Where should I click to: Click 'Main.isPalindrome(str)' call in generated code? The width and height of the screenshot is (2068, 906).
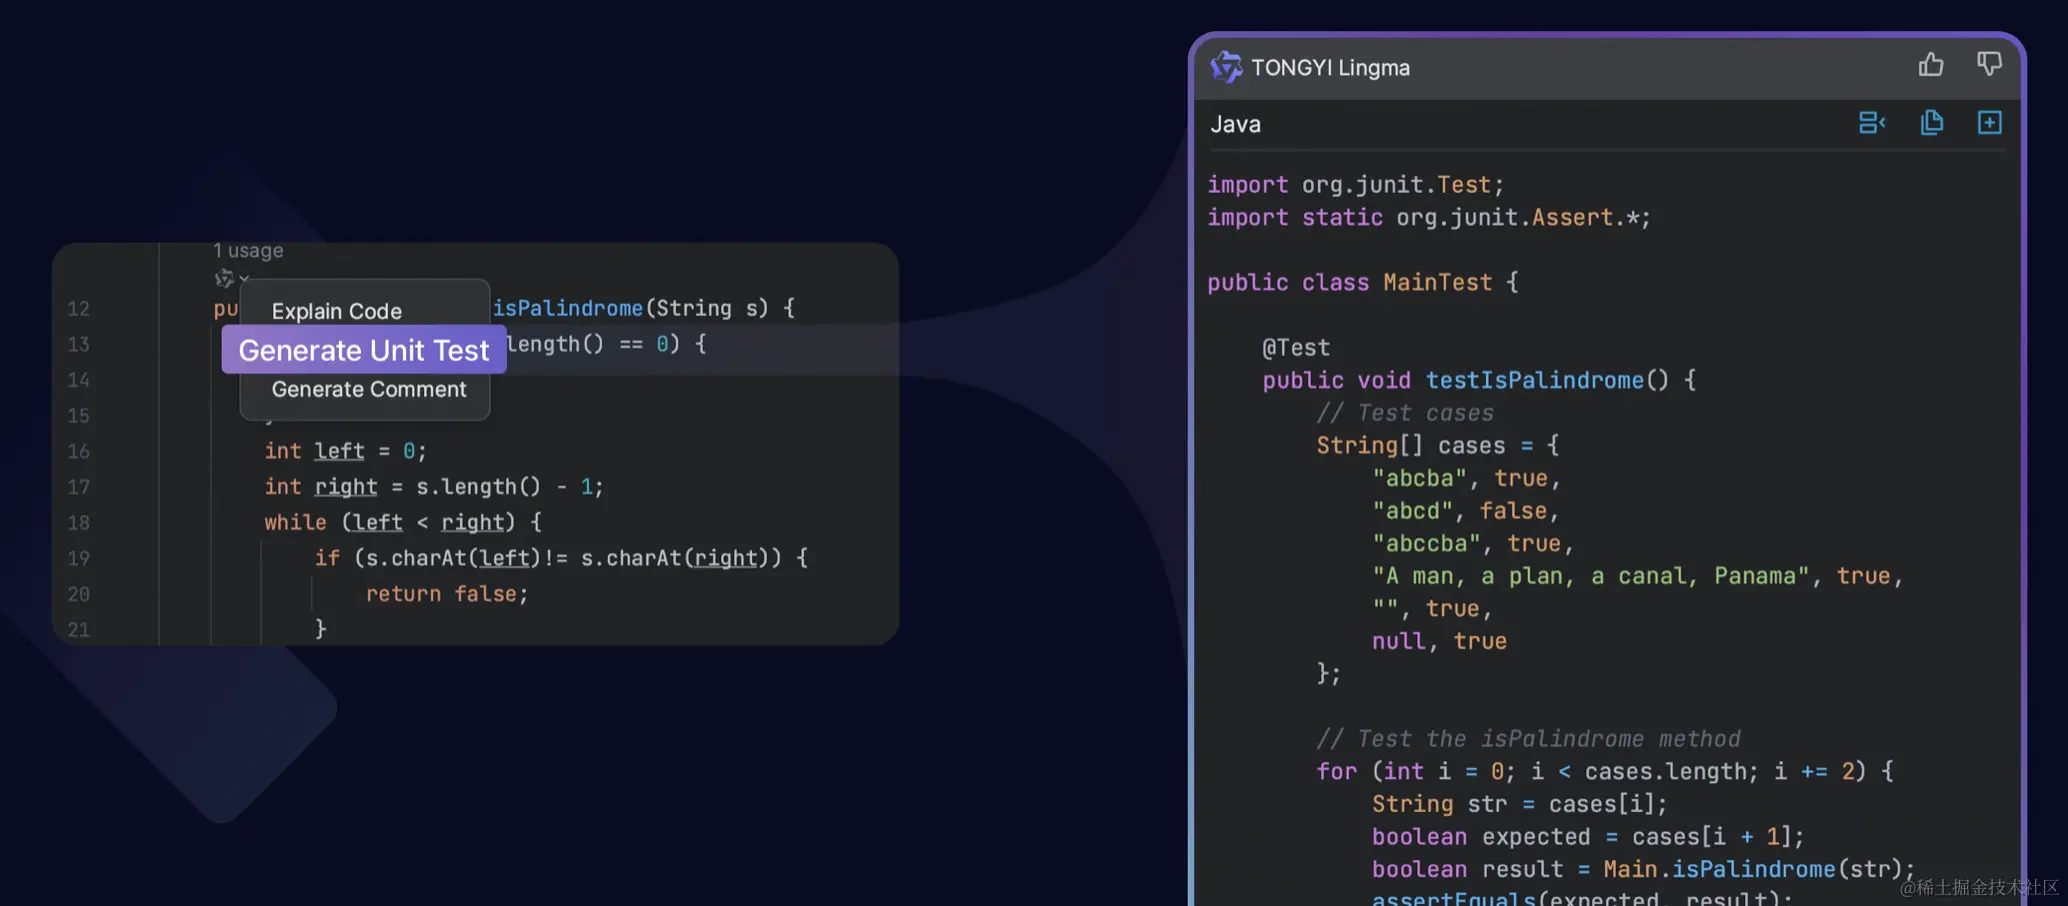point(1753,869)
